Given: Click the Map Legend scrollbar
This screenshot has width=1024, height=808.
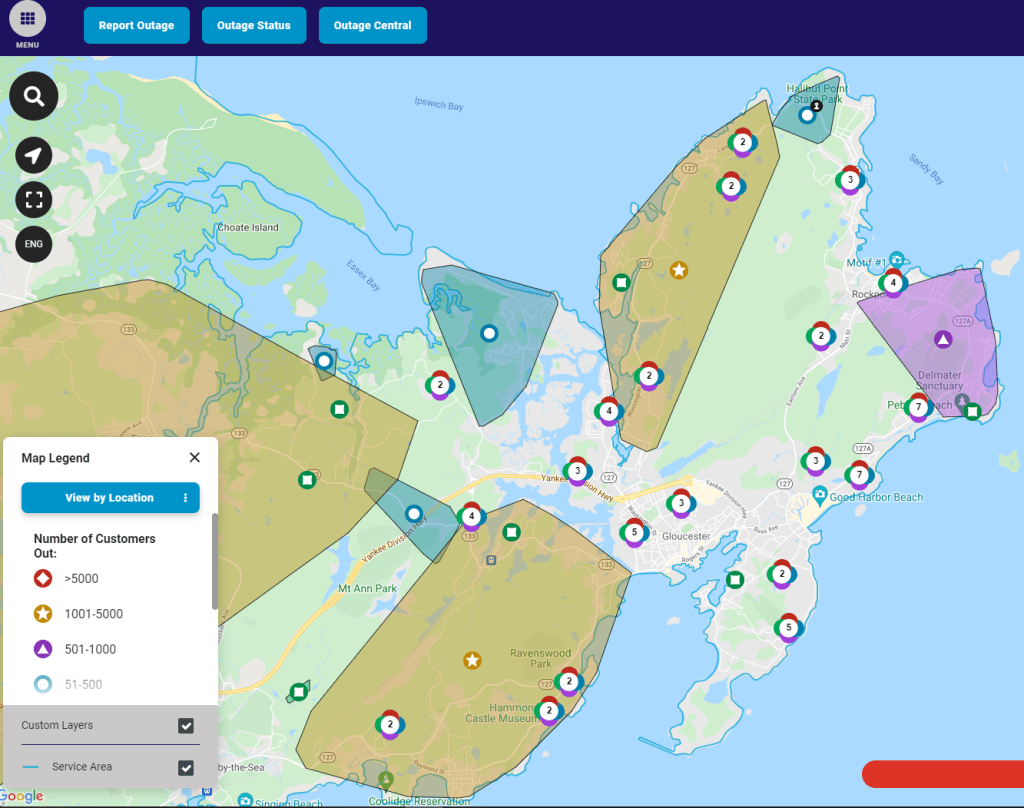Looking at the screenshot, I should (x=214, y=560).
